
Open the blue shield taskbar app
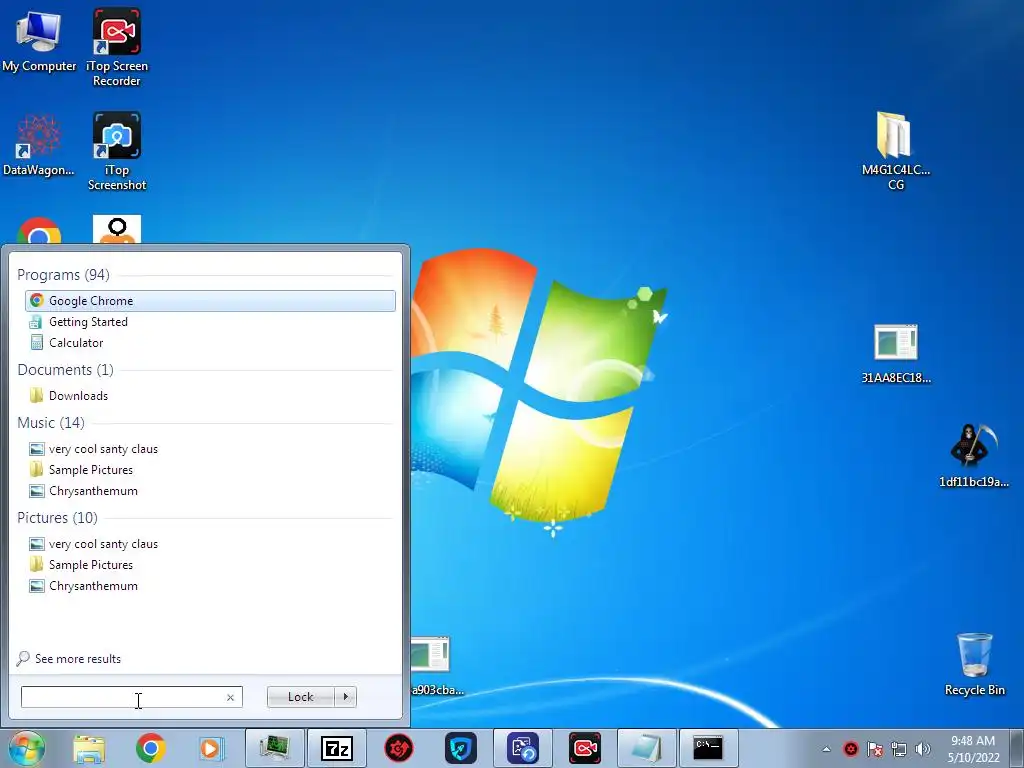[461, 748]
